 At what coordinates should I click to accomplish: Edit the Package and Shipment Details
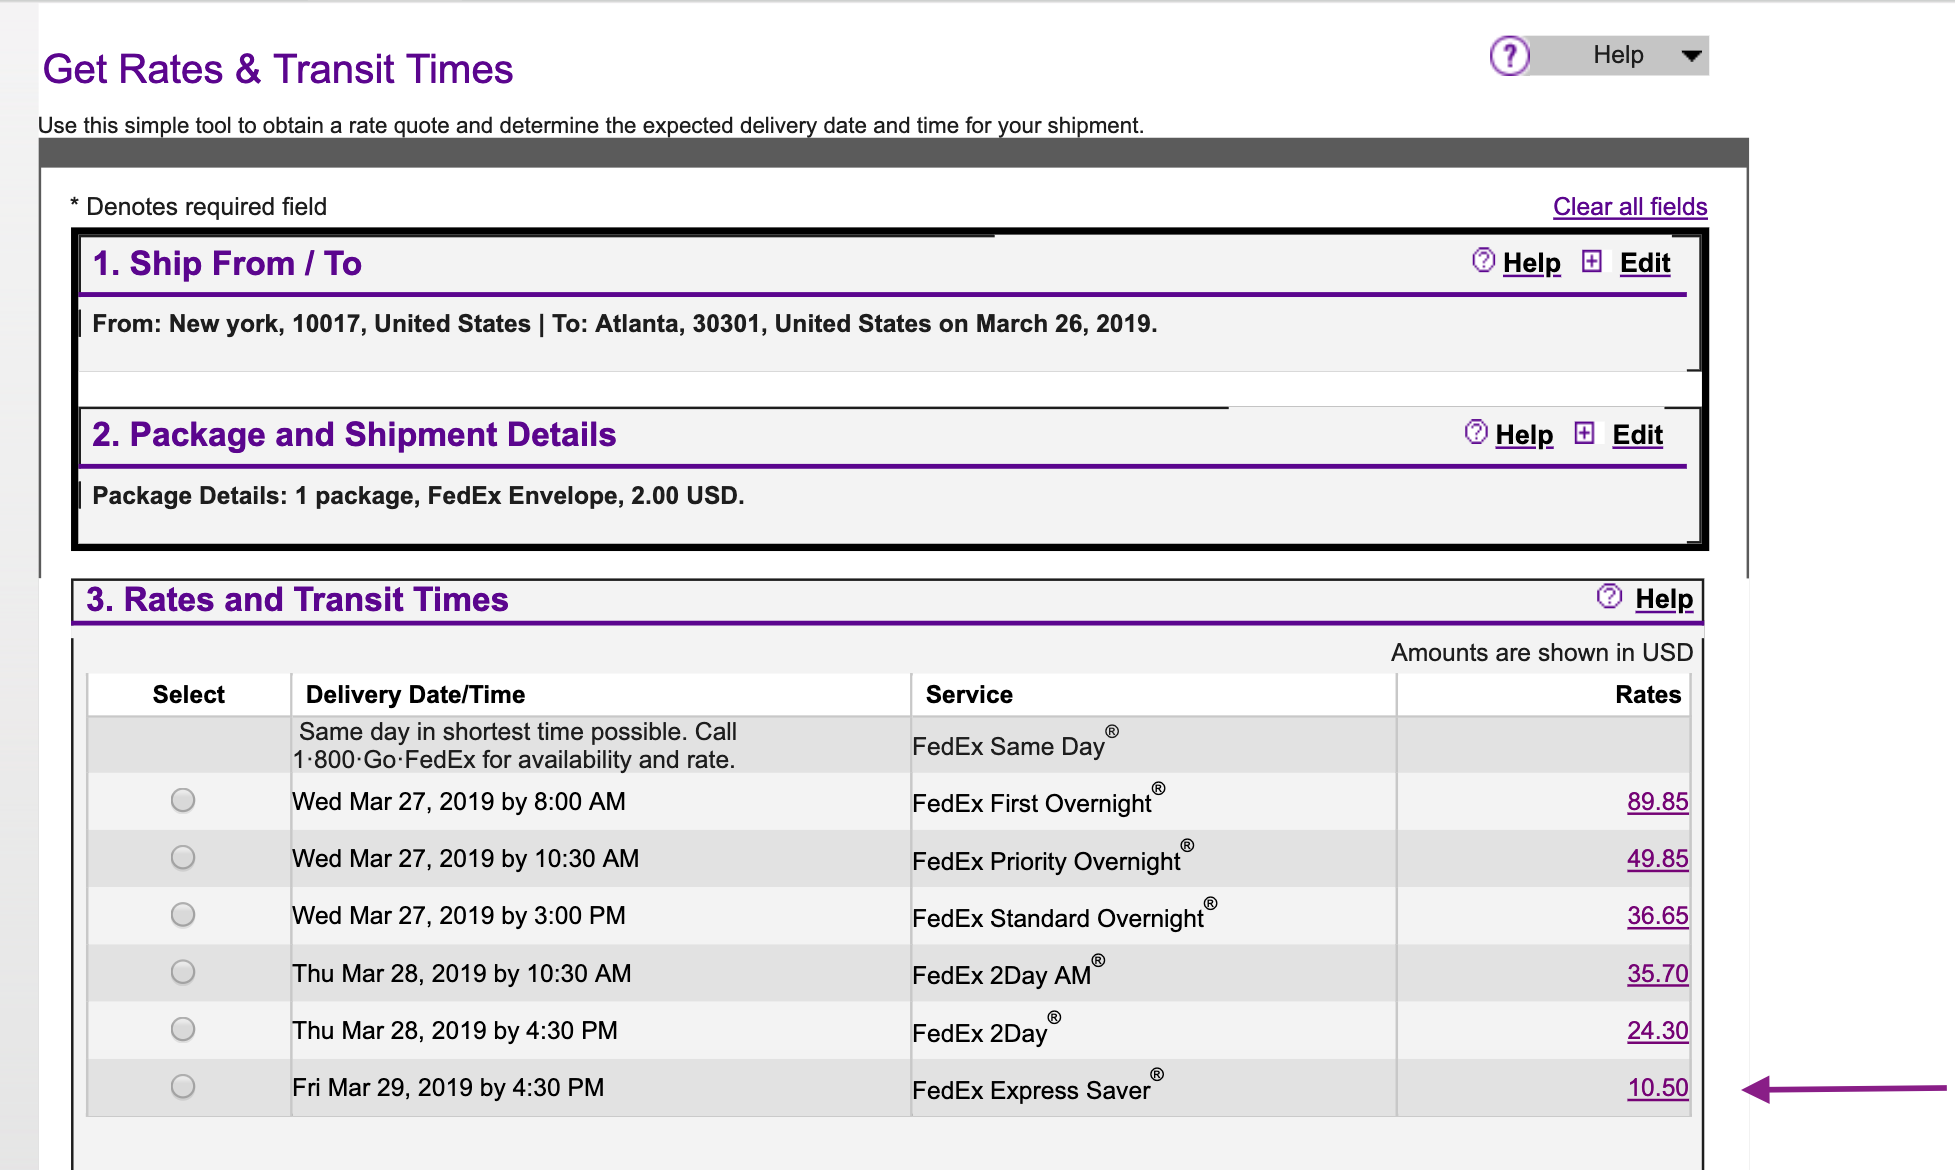(x=1637, y=435)
